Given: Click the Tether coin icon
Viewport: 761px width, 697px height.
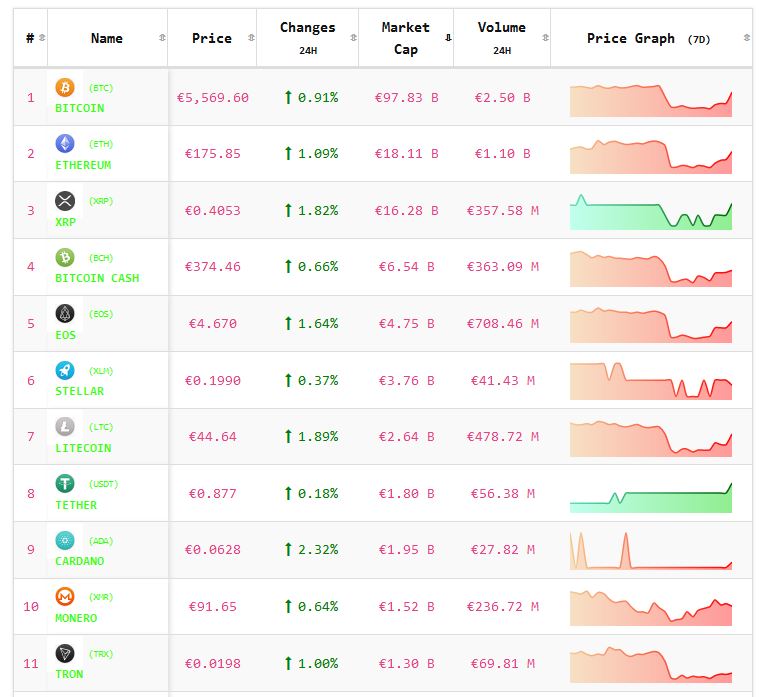Looking at the screenshot, I should point(65,484).
